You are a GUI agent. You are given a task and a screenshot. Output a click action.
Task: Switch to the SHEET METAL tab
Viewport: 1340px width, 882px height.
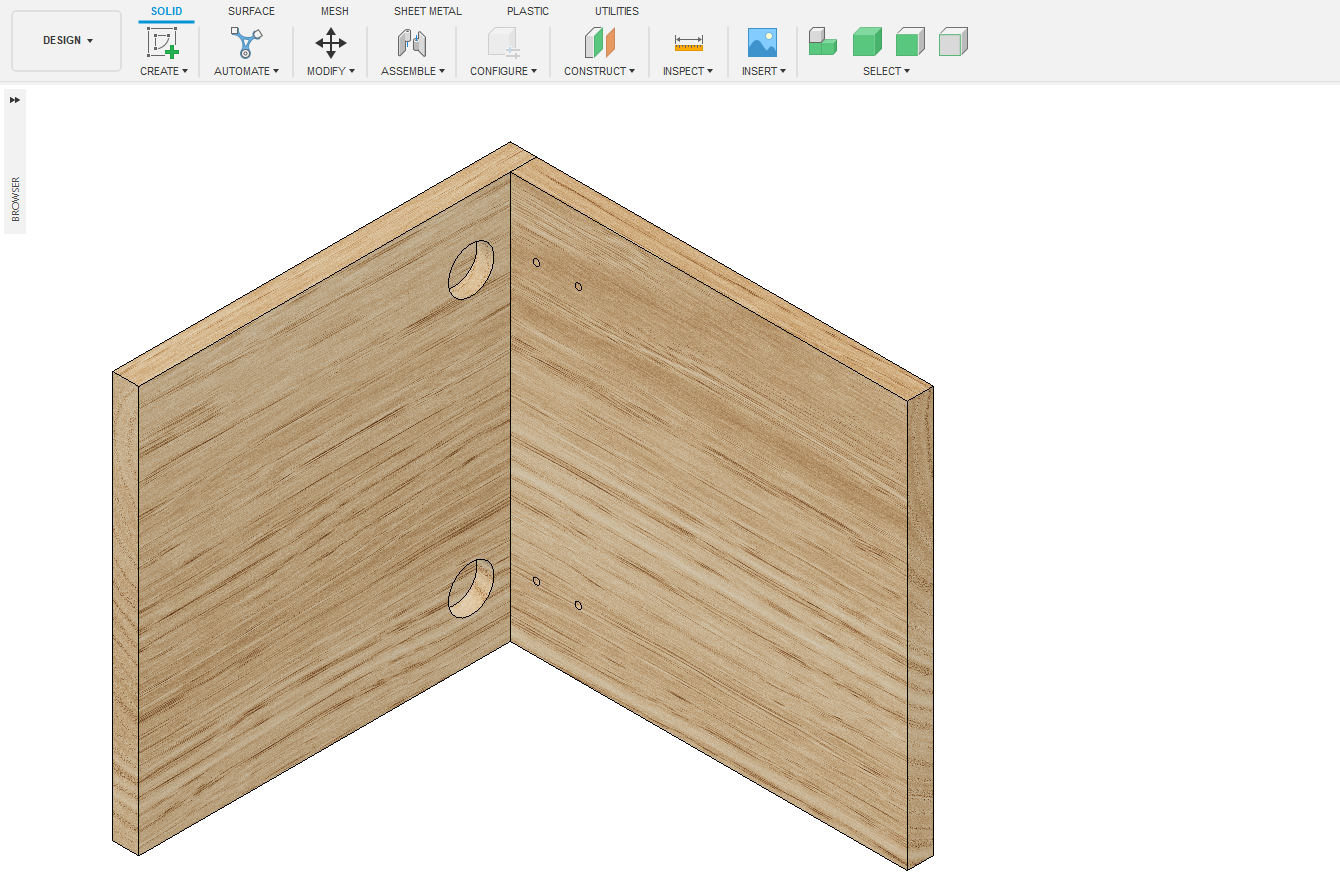point(427,11)
